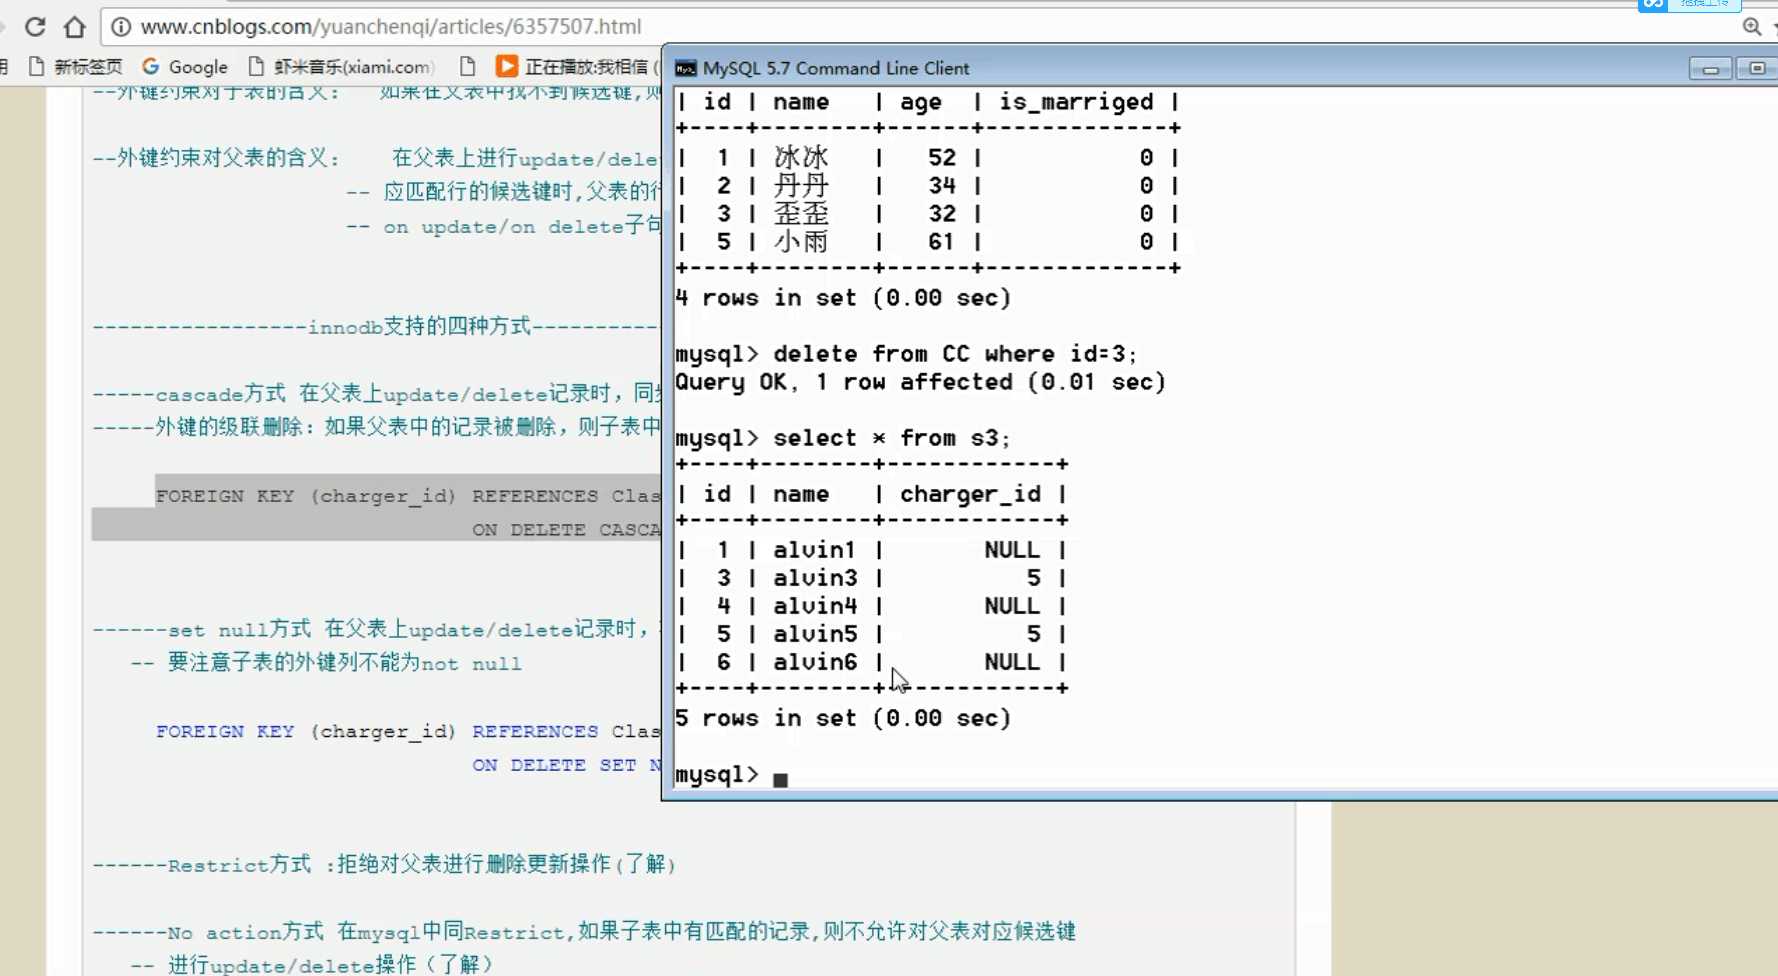
Task: Minimize the MySQL Command Line Client window
Action: (x=1711, y=69)
